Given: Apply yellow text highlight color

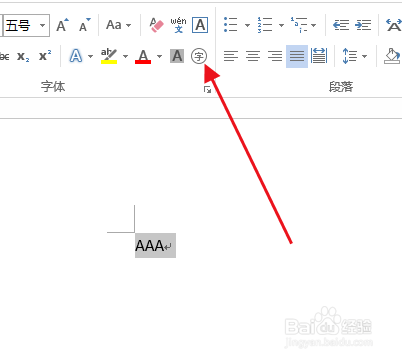Looking at the screenshot, I should pyautogui.click(x=109, y=56).
